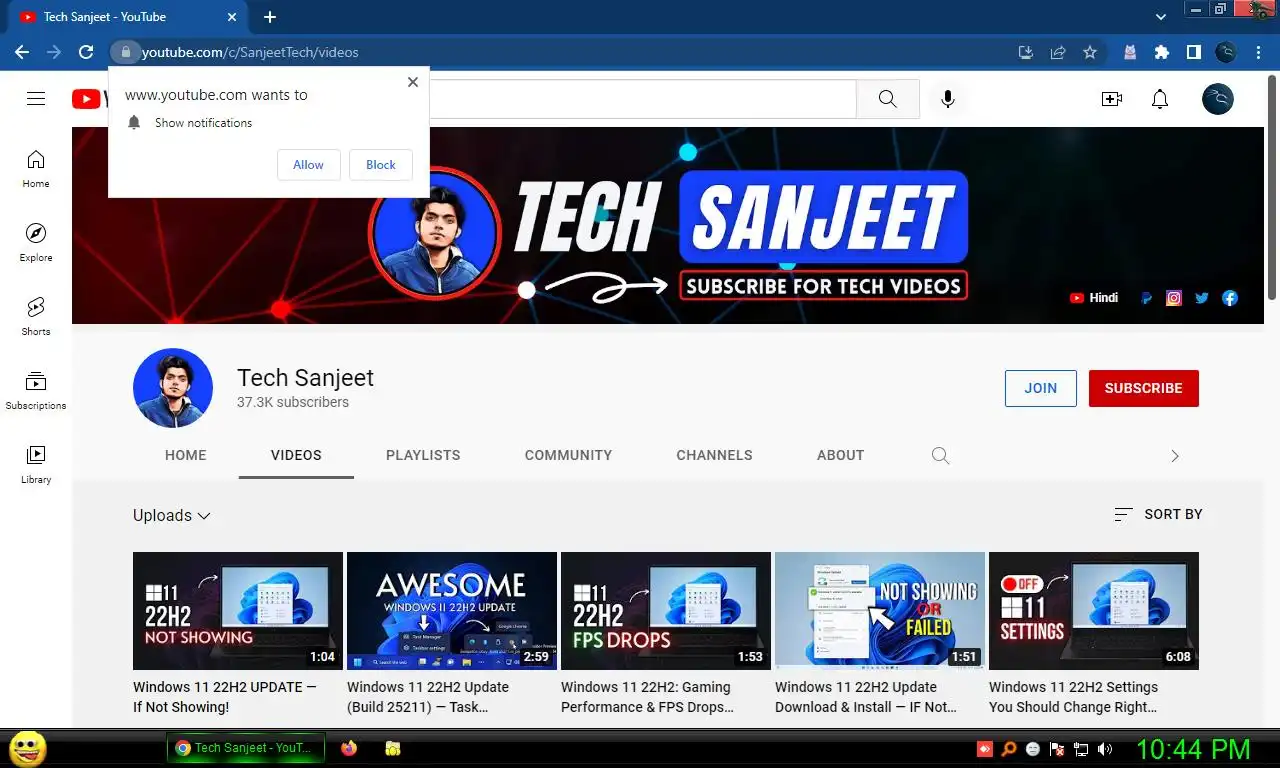Close the notification permission popup
Screen dimensions: 1280x768
pyautogui.click(x=413, y=82)
